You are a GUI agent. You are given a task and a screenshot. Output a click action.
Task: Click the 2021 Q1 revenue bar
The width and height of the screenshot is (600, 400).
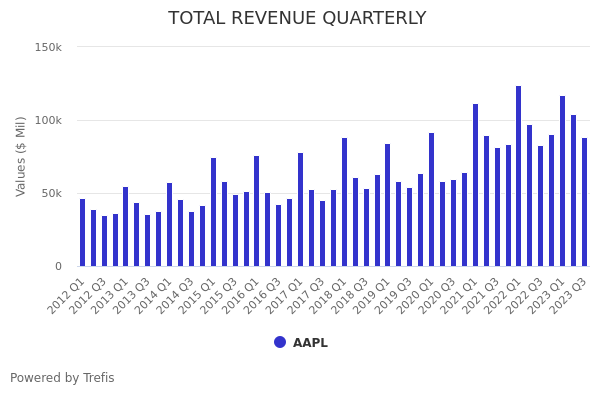pyautogui.click(x=475, y=185)
